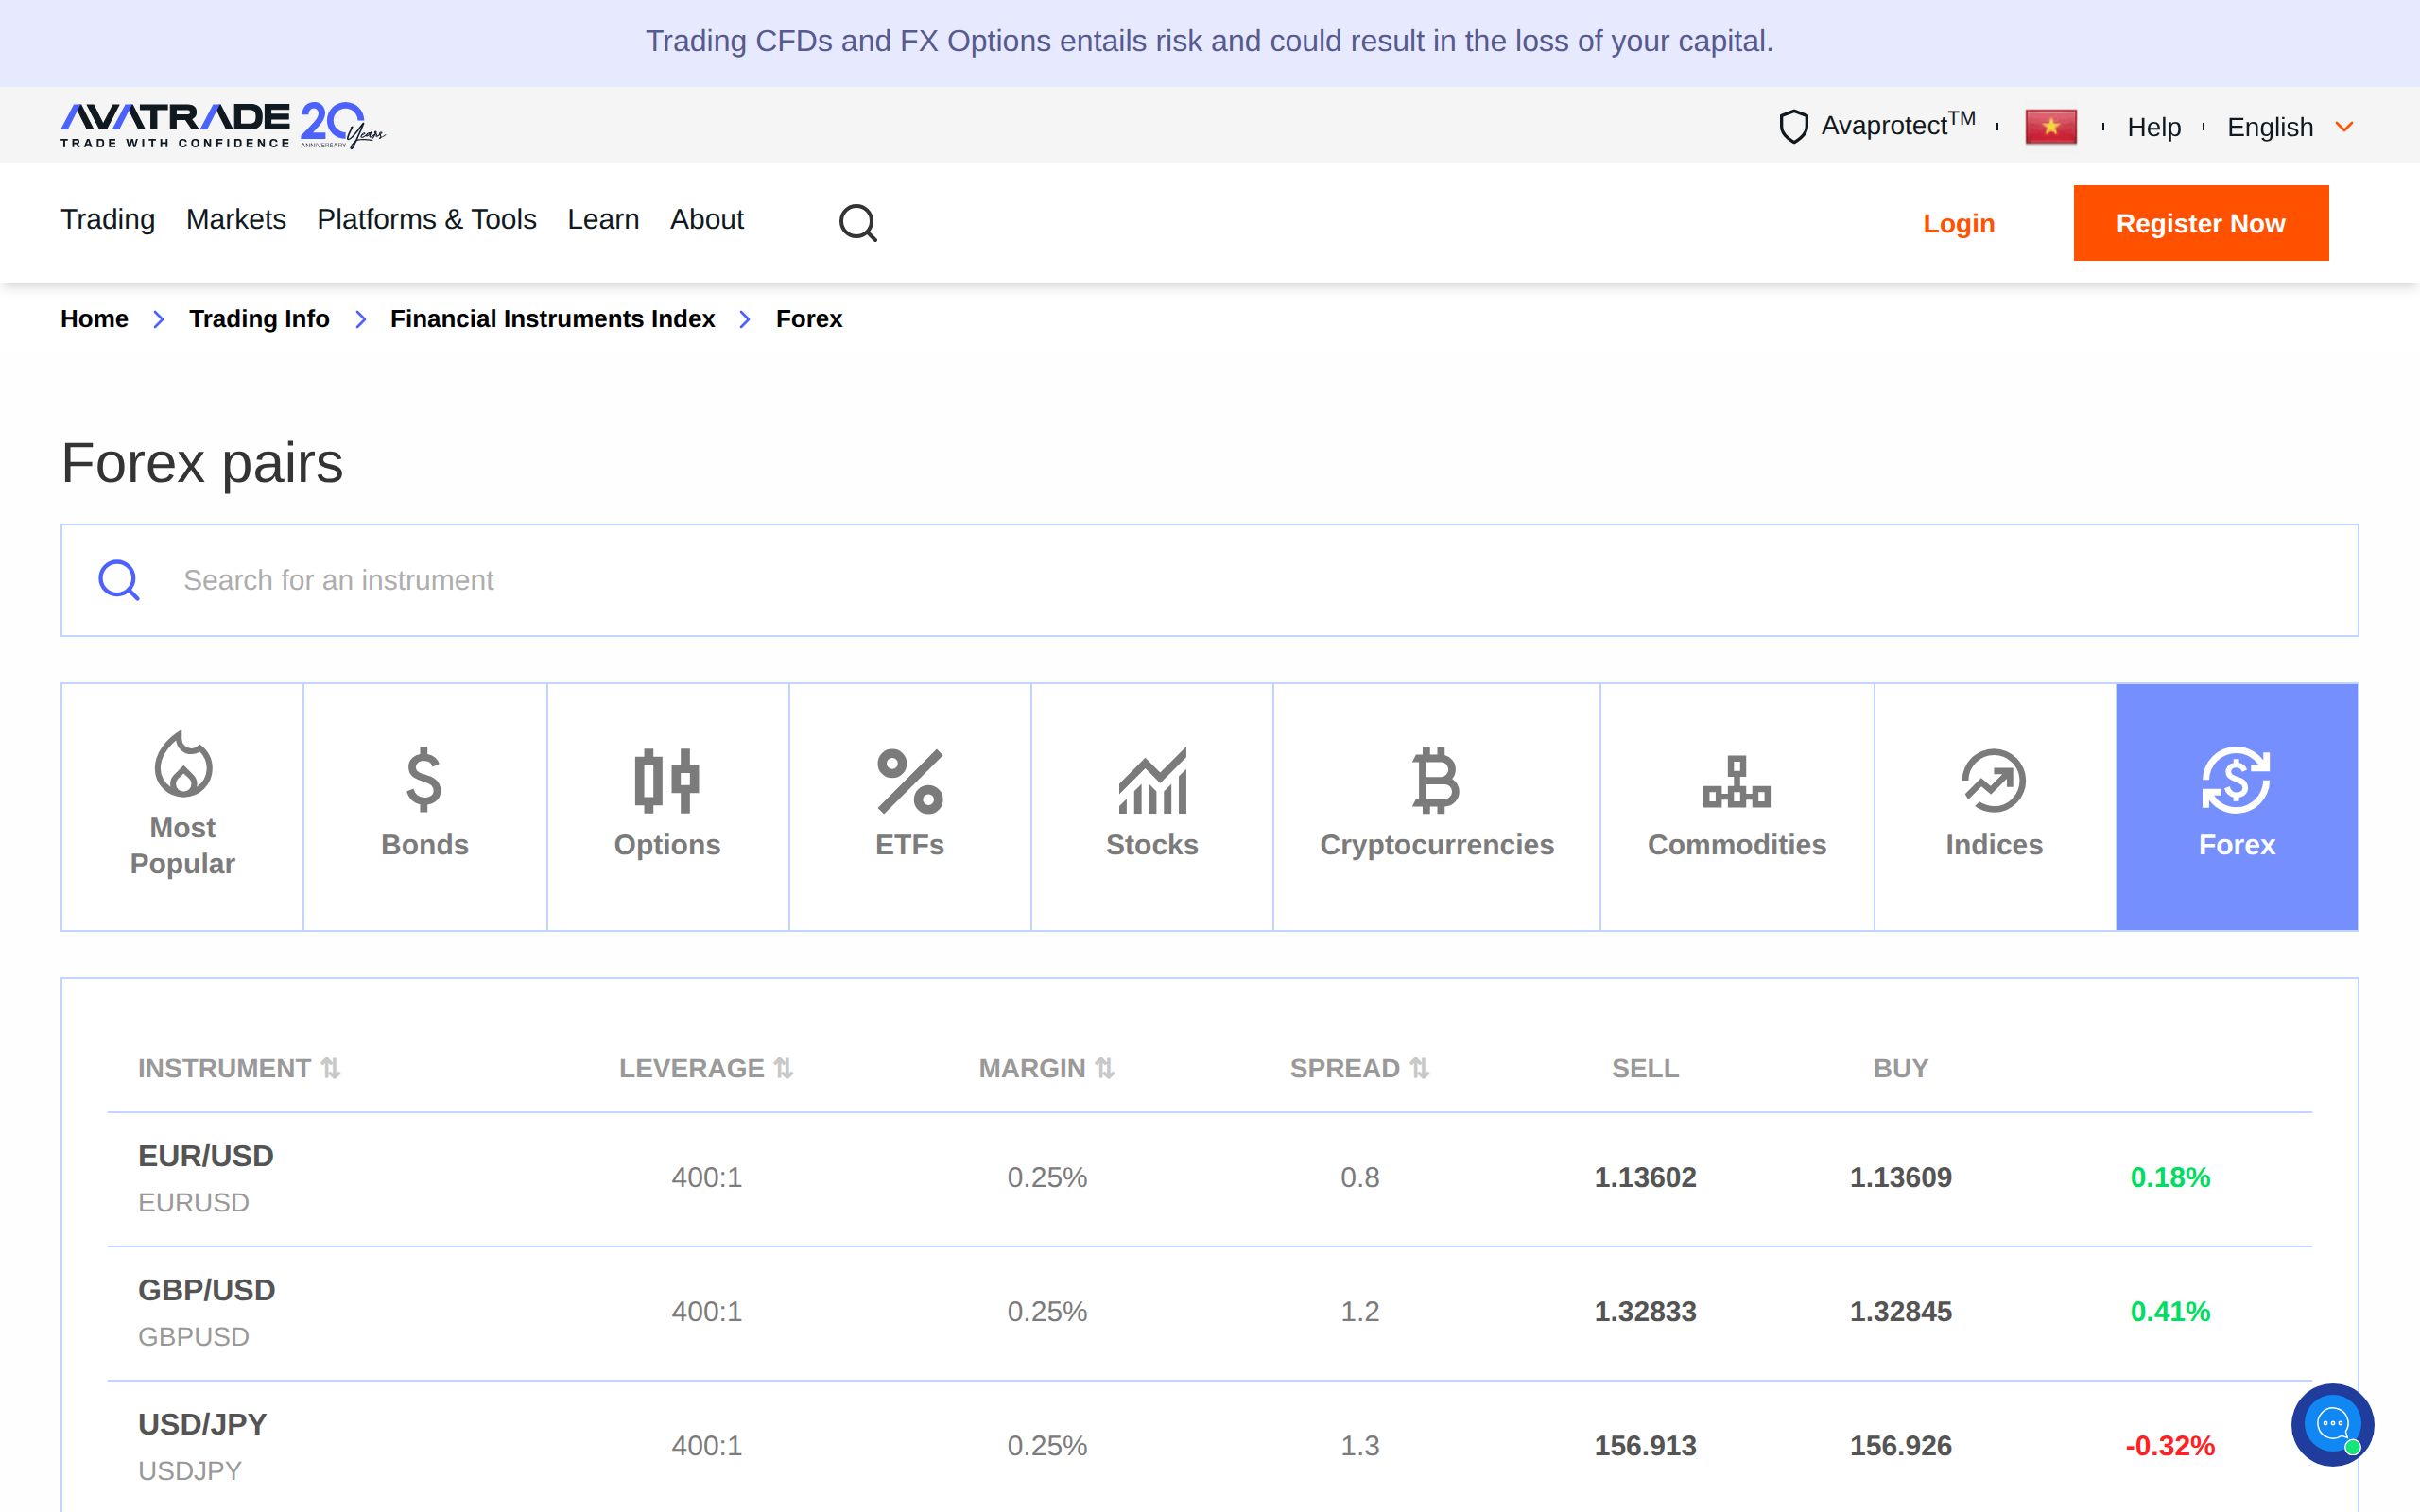Click the Avaprotect text link
2420x1512 pixels.
click(x=1898, y=125)
